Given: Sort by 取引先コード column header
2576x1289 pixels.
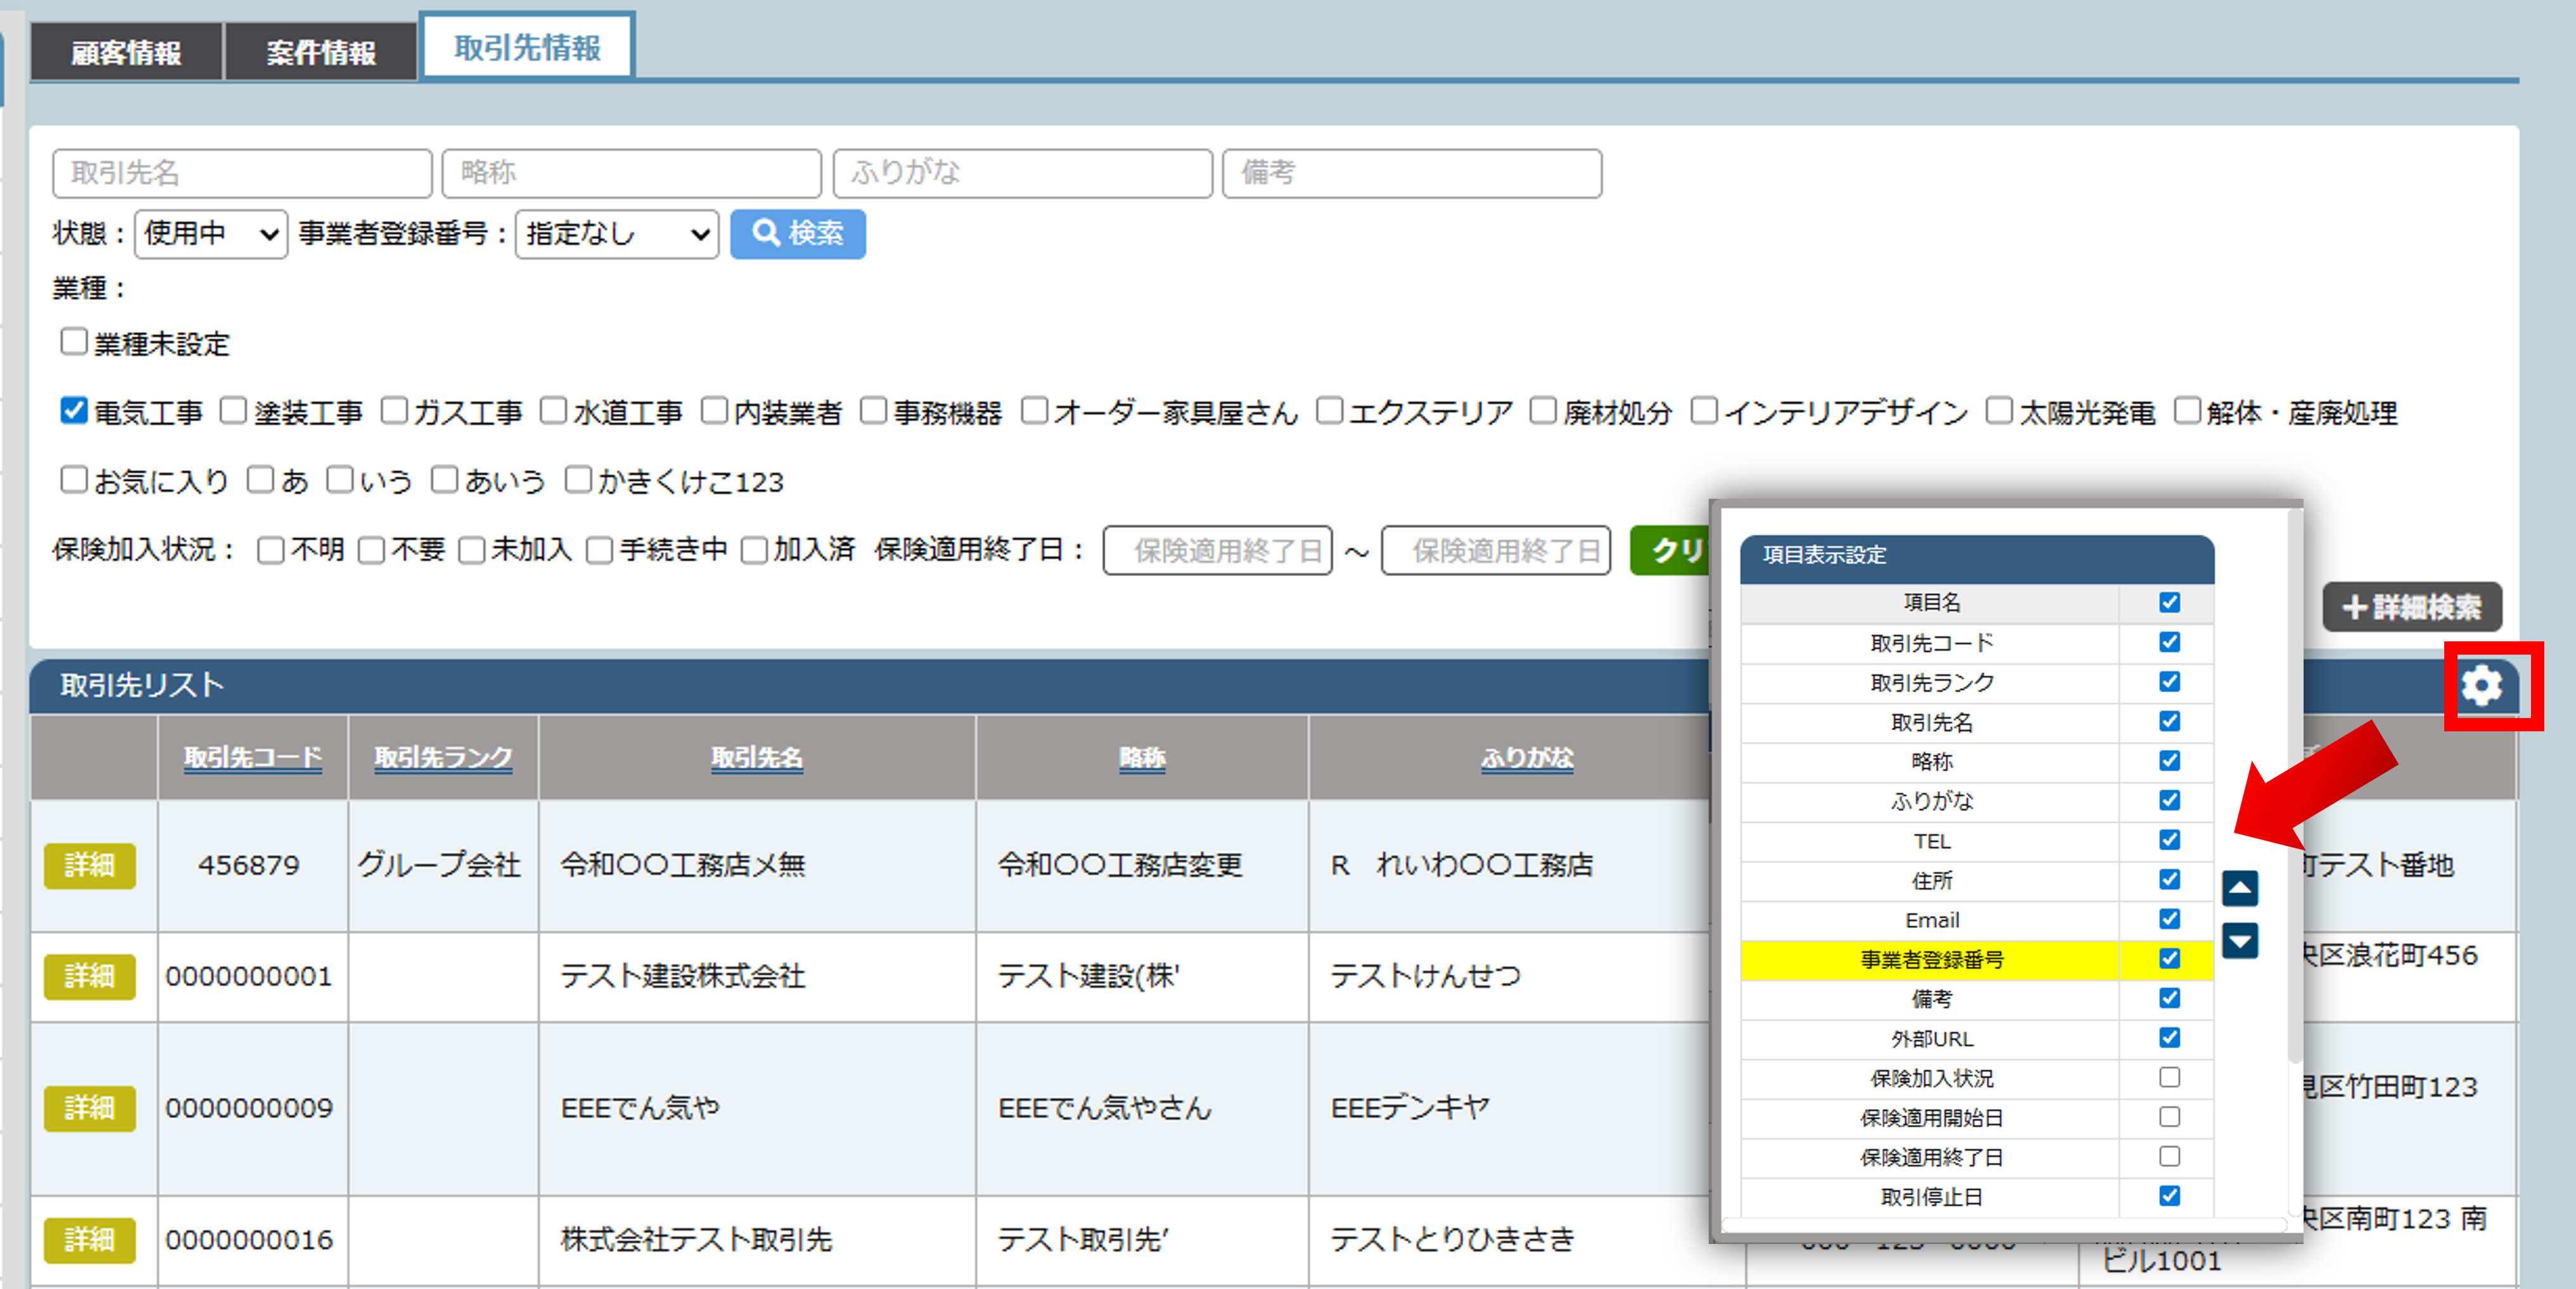Looking at the screenshot, I should (x=252, y=757).
